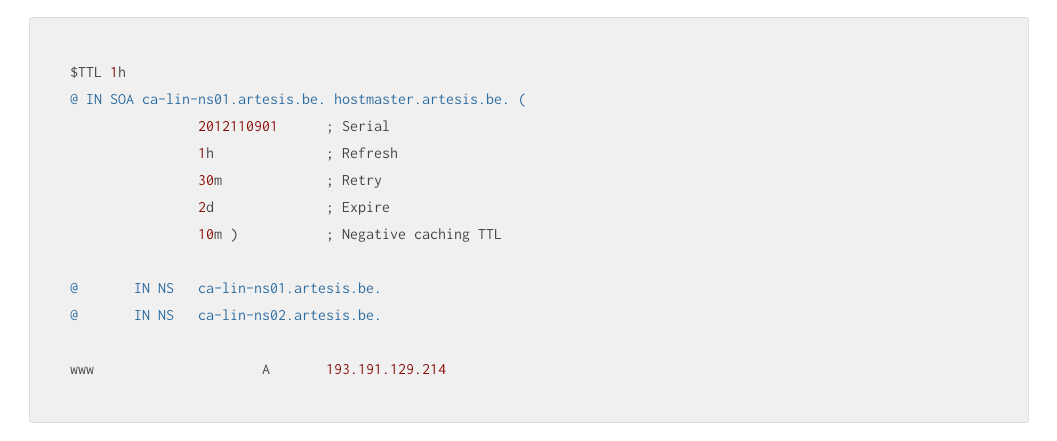
Task: Click the TTL value 1h
Action: pyautogui.click(x=118, y=72)
